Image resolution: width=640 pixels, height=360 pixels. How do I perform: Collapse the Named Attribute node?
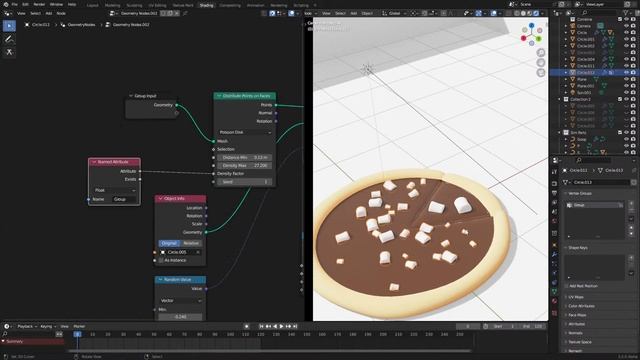(94, 162)
